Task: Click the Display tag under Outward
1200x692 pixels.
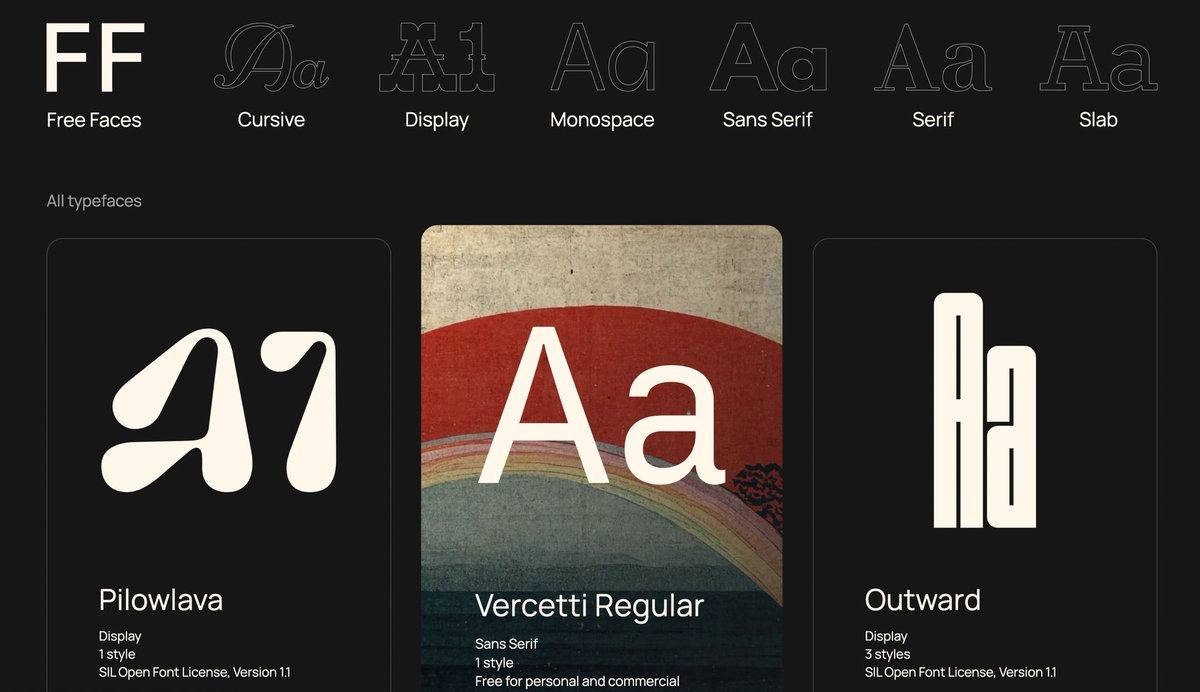Action: (x=886, y=636)
